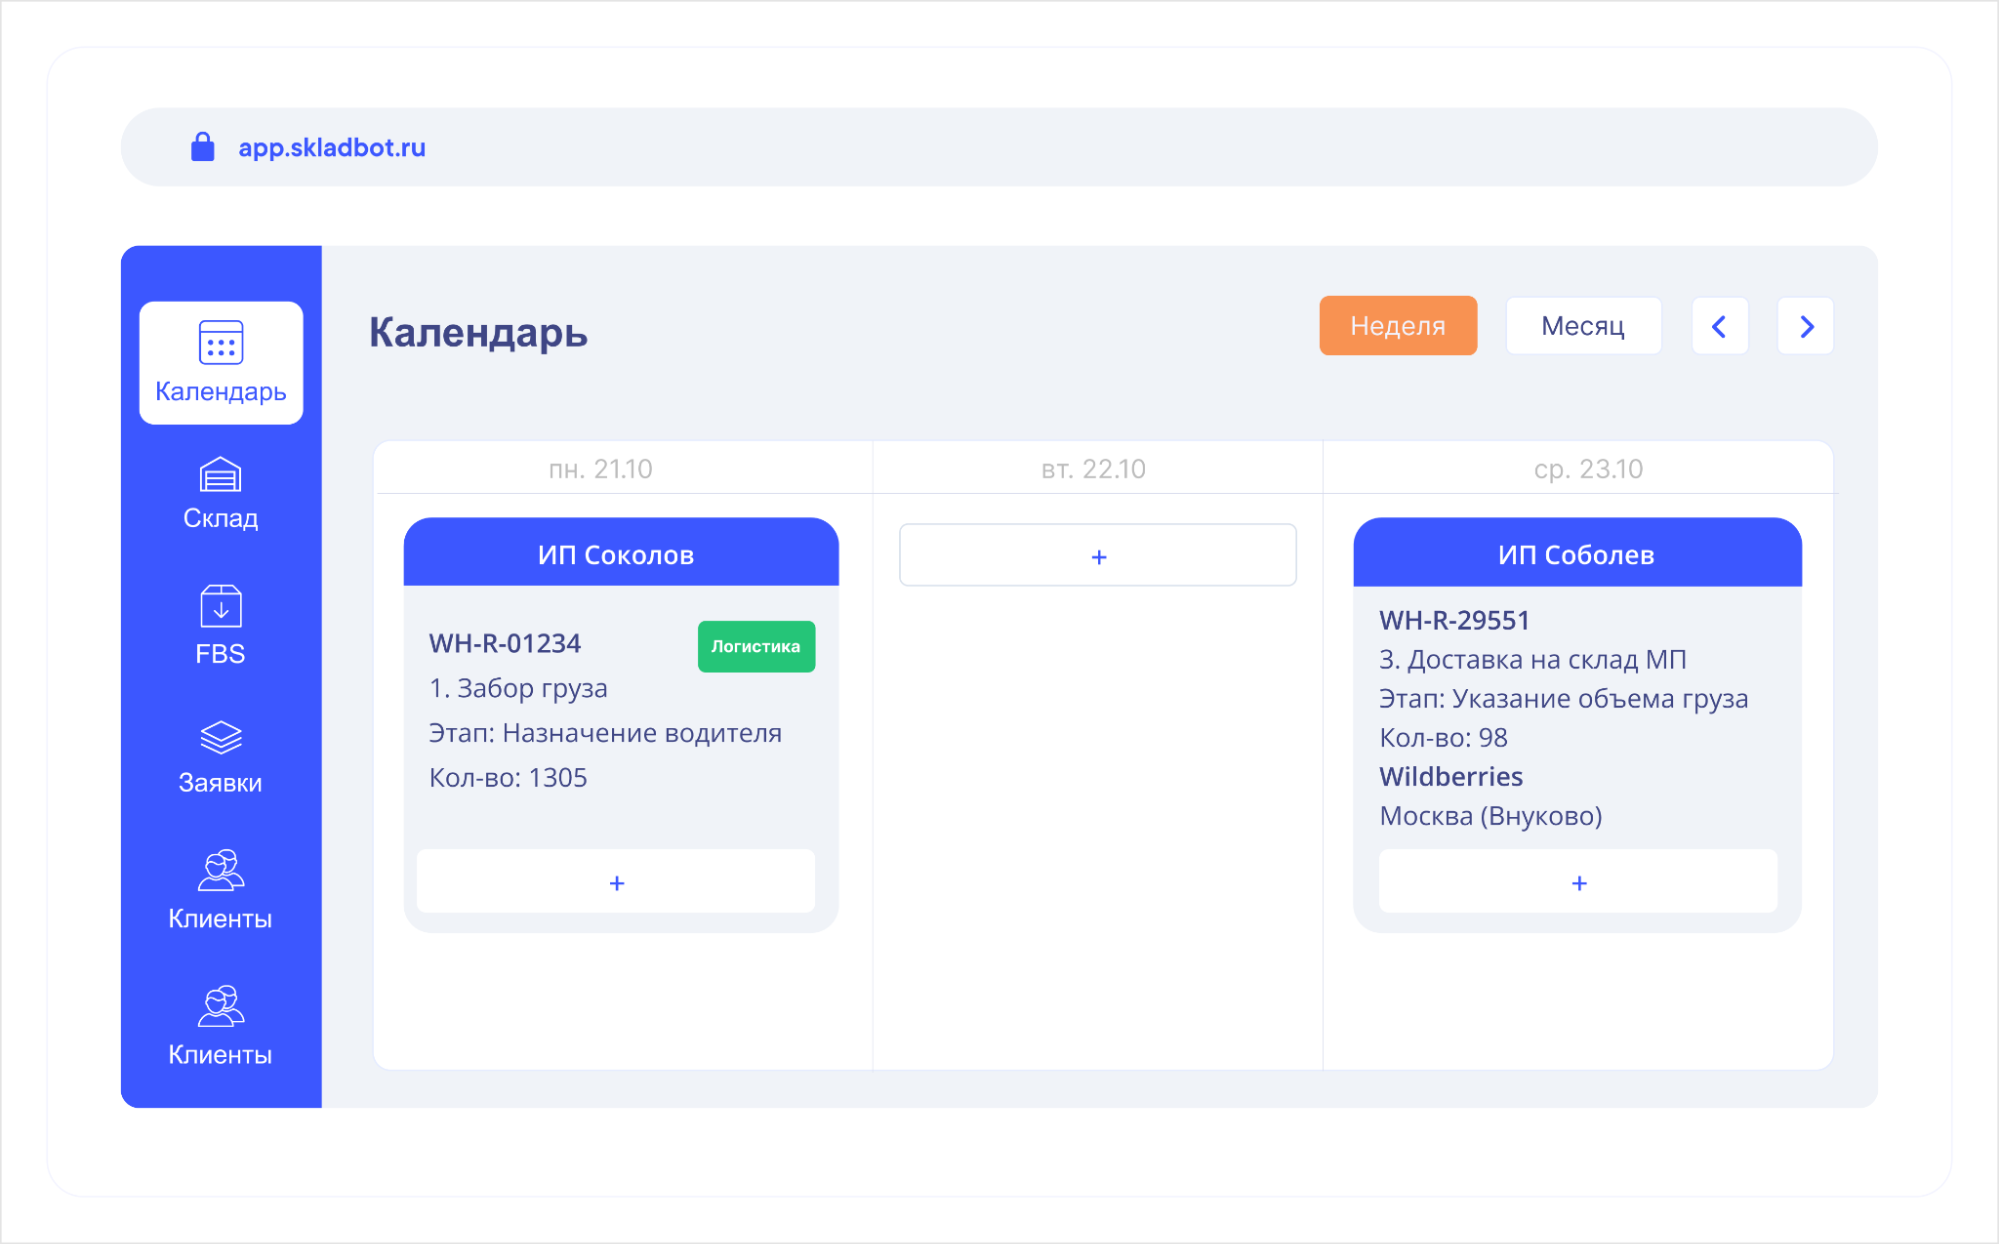Click the lock icon in address bar
The height and width of the screenshot is (1244, 1999).
[x=203, y=147]
